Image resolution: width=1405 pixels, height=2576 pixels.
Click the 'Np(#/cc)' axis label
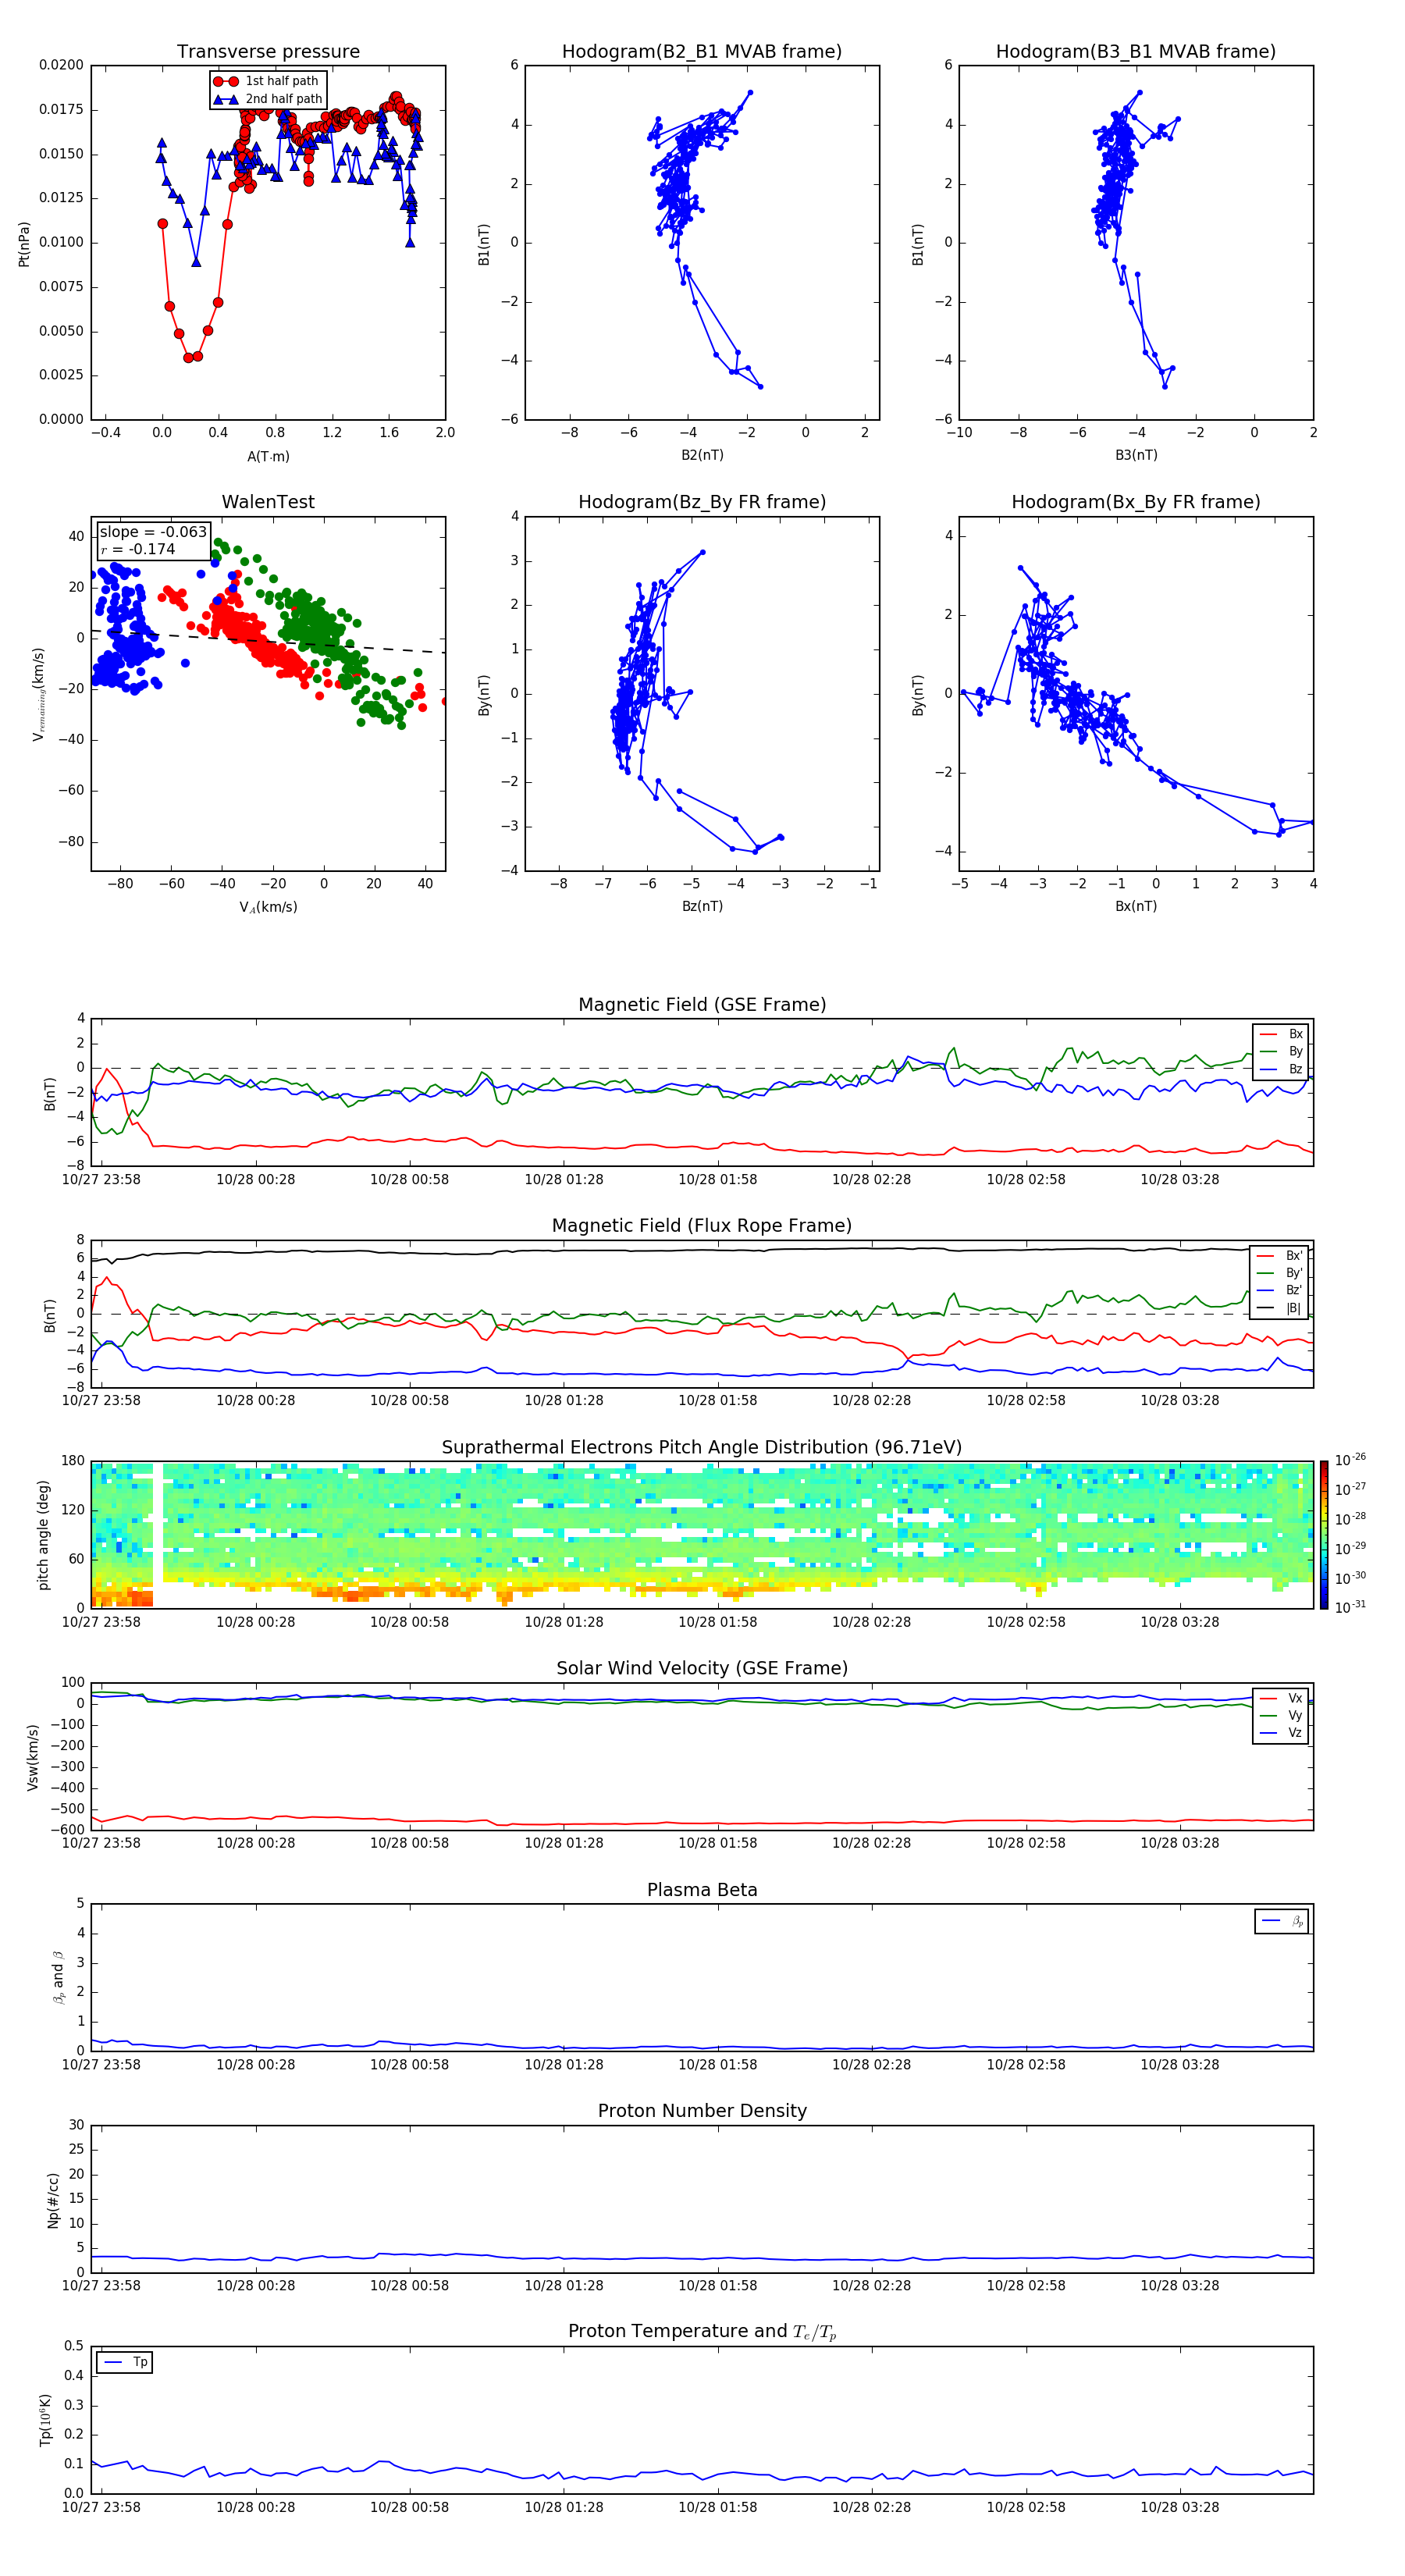click(54, 2200)
